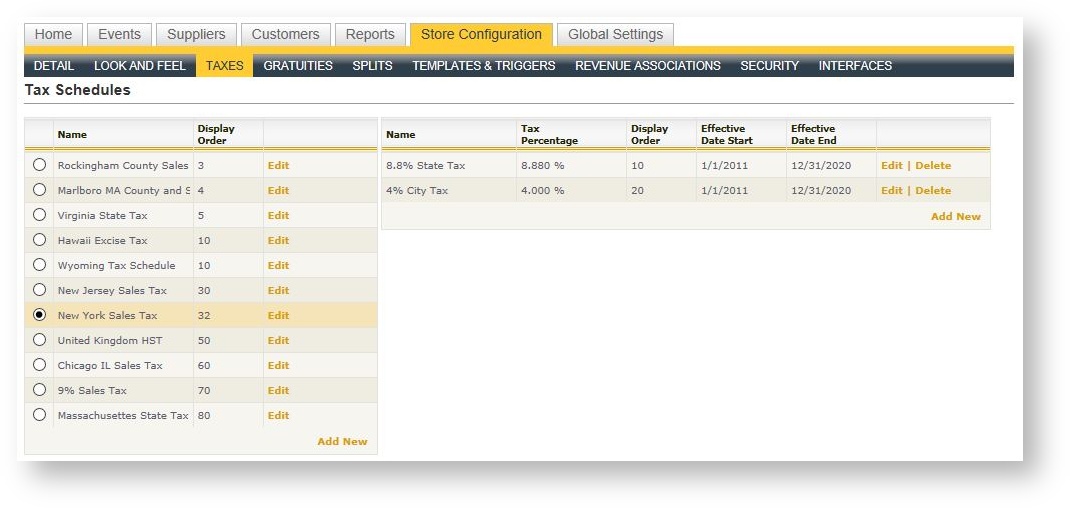Go to the Reports tab

coord(370,34)
